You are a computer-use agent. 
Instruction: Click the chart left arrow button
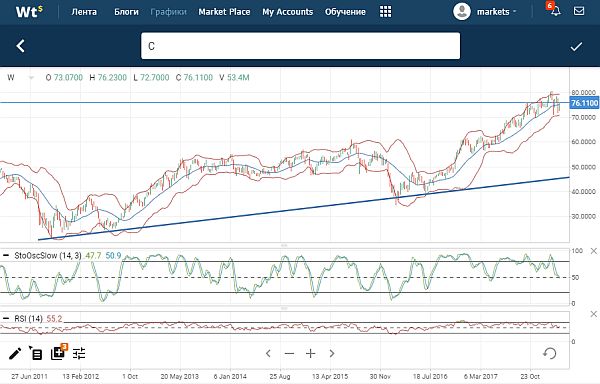268,353
